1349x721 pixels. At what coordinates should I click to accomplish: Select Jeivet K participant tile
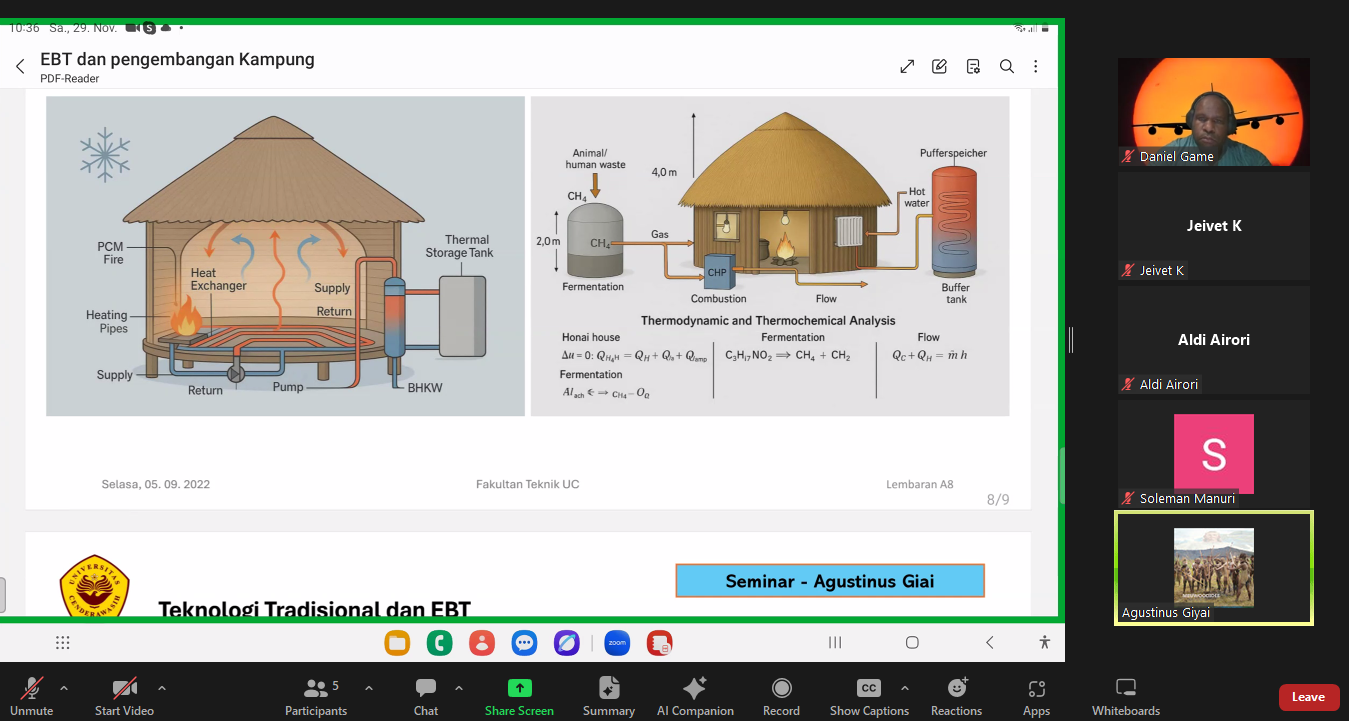coord(1214,226)
